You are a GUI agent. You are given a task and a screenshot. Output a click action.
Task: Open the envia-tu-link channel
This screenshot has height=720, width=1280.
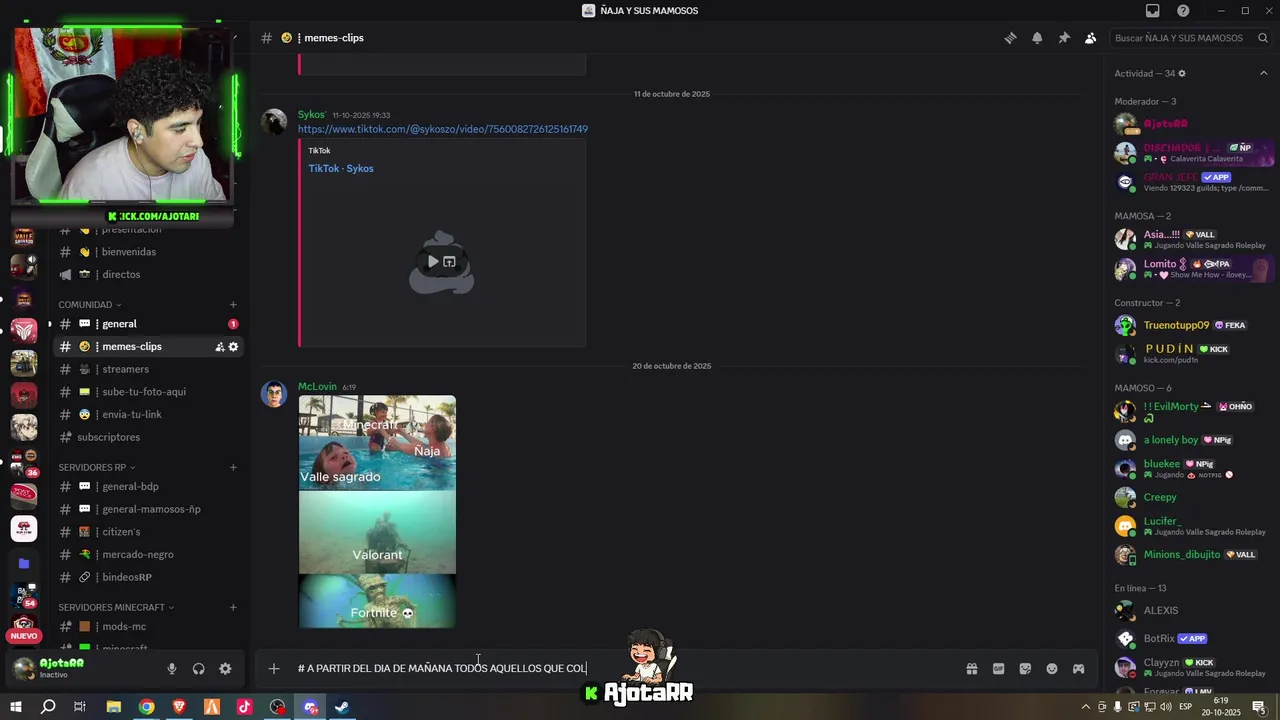[x=147, y=414]
